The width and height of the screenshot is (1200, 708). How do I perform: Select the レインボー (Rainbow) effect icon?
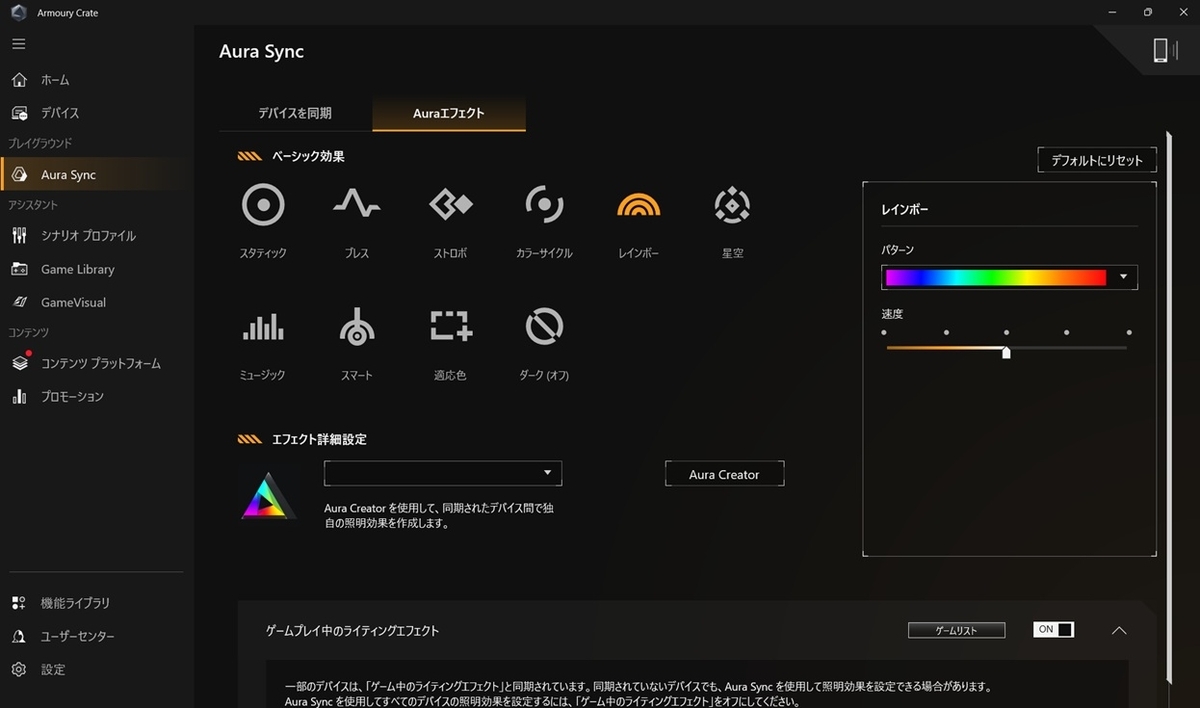click(x=639, y=204)
